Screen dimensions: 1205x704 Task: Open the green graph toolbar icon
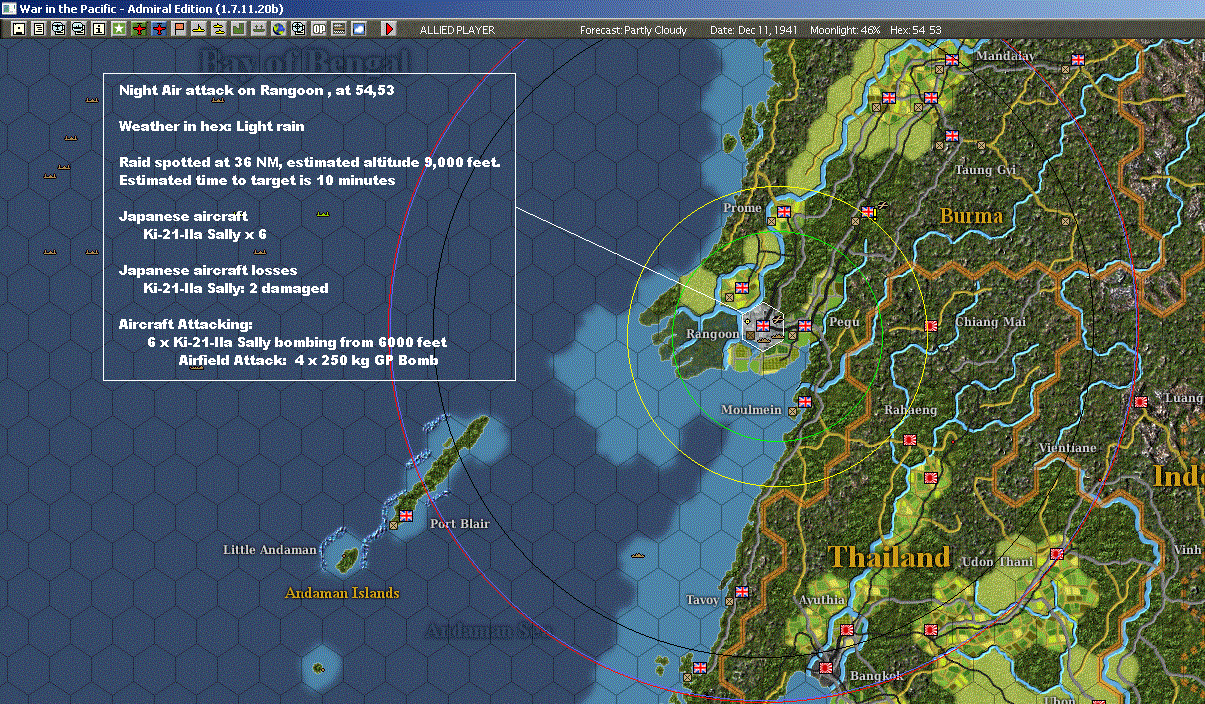click(238, 30)
